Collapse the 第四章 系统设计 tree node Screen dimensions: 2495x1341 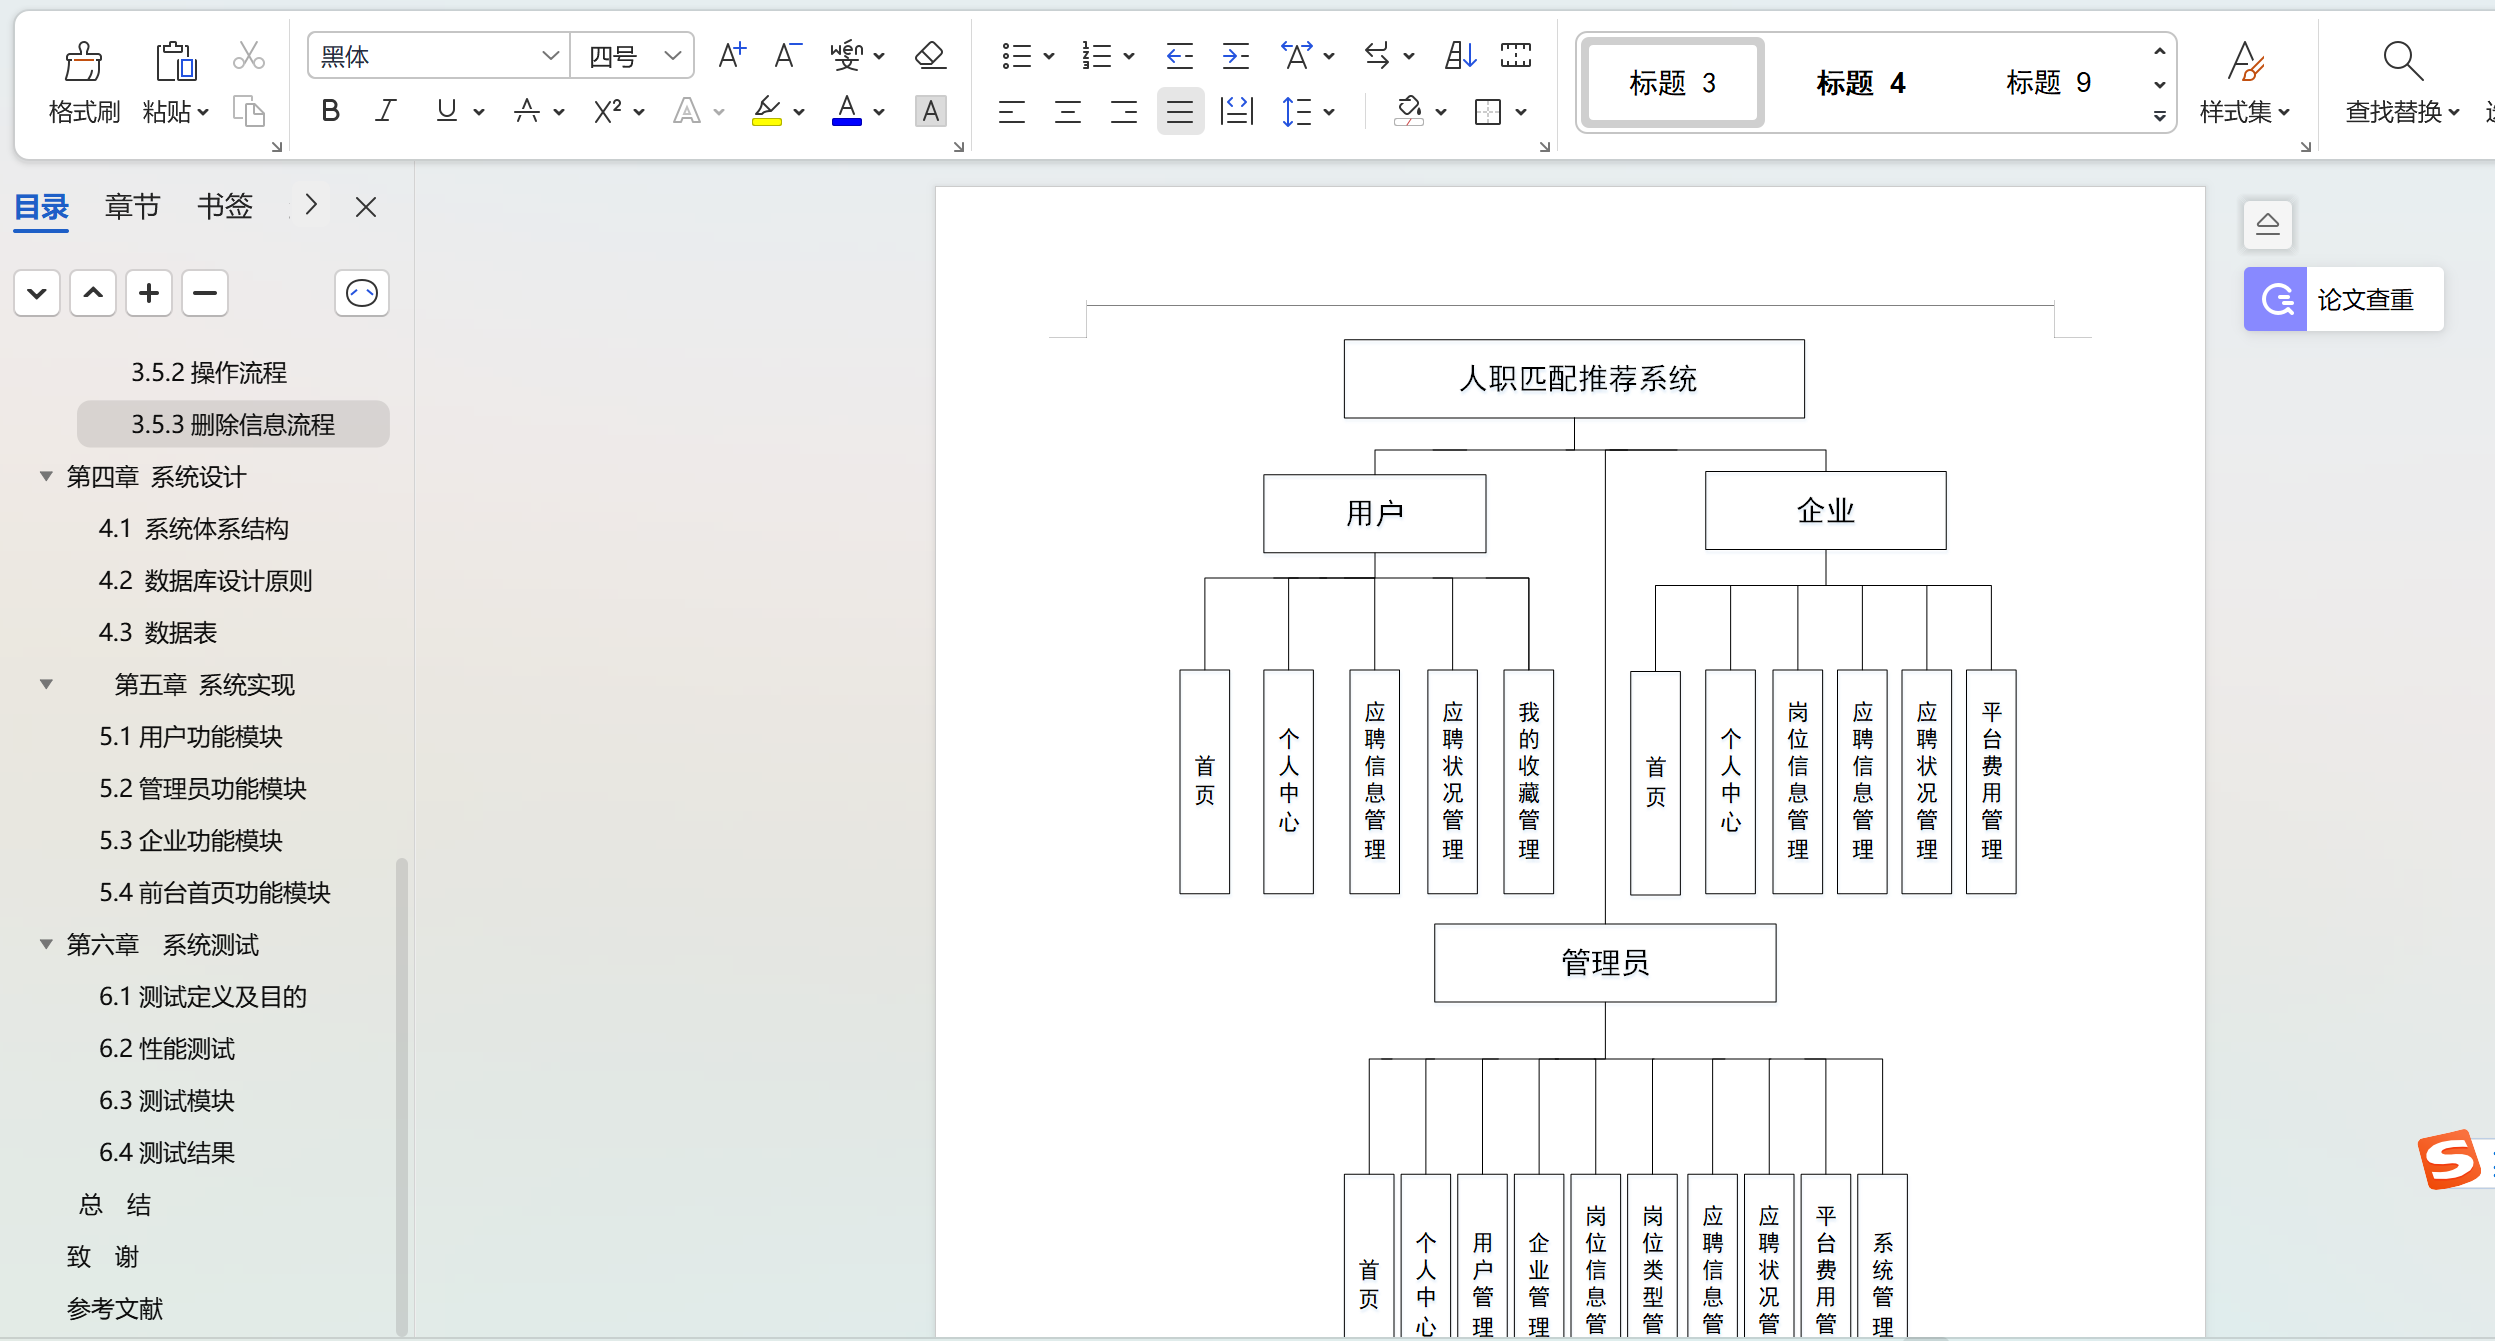point(45,477)
